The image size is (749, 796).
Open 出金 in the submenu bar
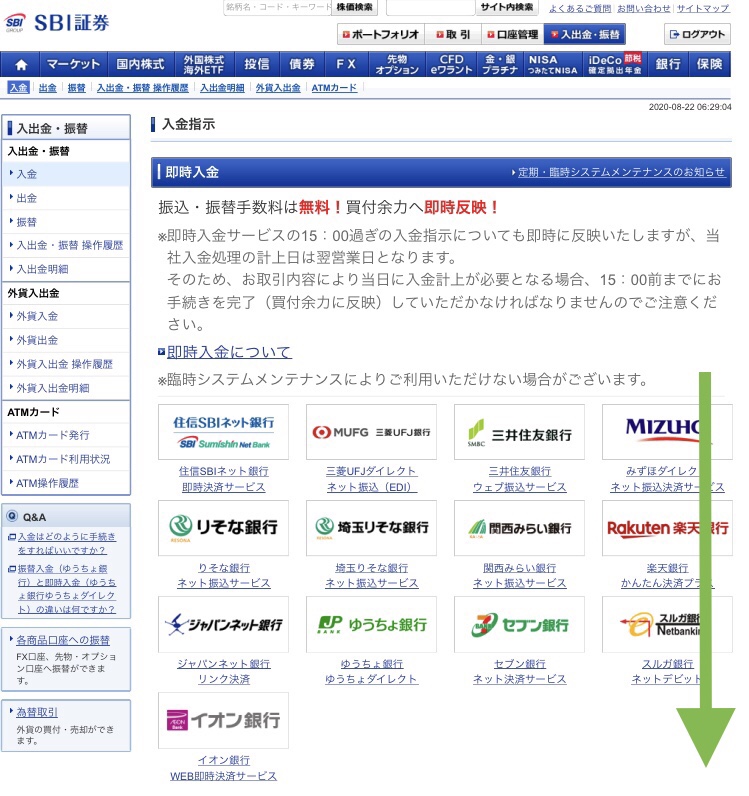(x=48, y=88)
